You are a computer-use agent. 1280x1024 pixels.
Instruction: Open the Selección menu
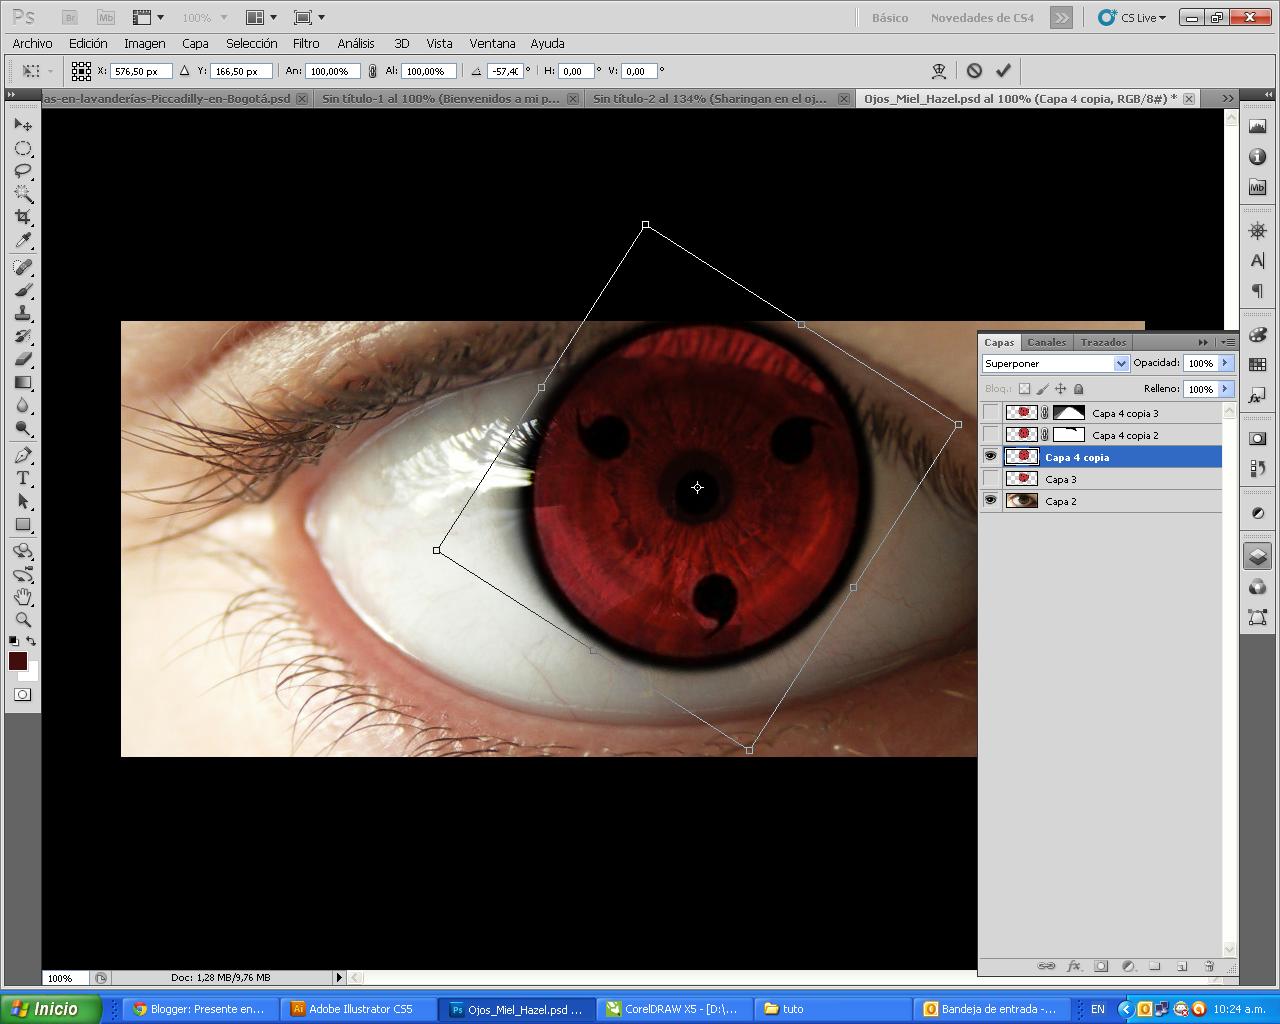click(251, 44)
